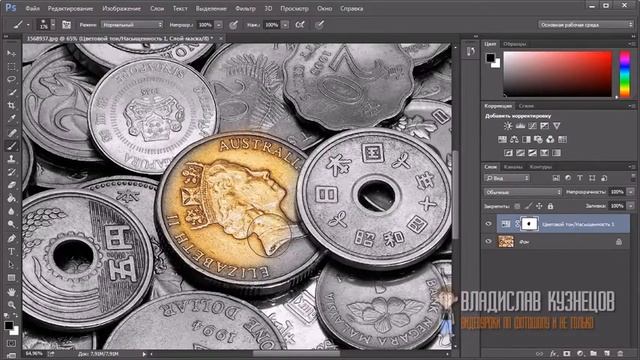Select the Crop tool
The height and width of the screenshot is (360, 640).
tap(11, 105)
